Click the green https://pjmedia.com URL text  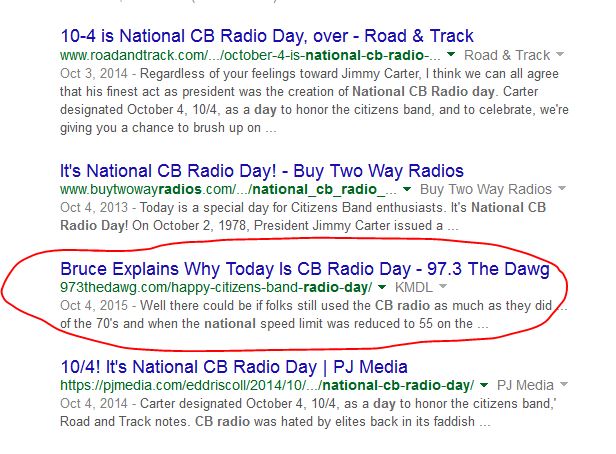(267, 385)
